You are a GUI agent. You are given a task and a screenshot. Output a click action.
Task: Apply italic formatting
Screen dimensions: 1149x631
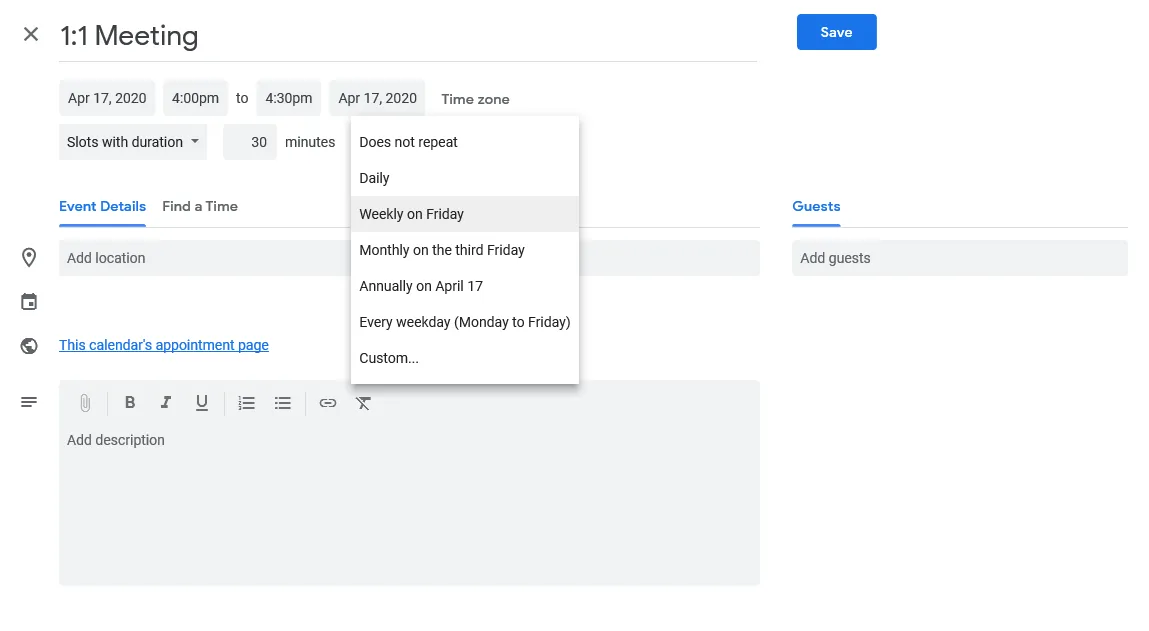166,403
